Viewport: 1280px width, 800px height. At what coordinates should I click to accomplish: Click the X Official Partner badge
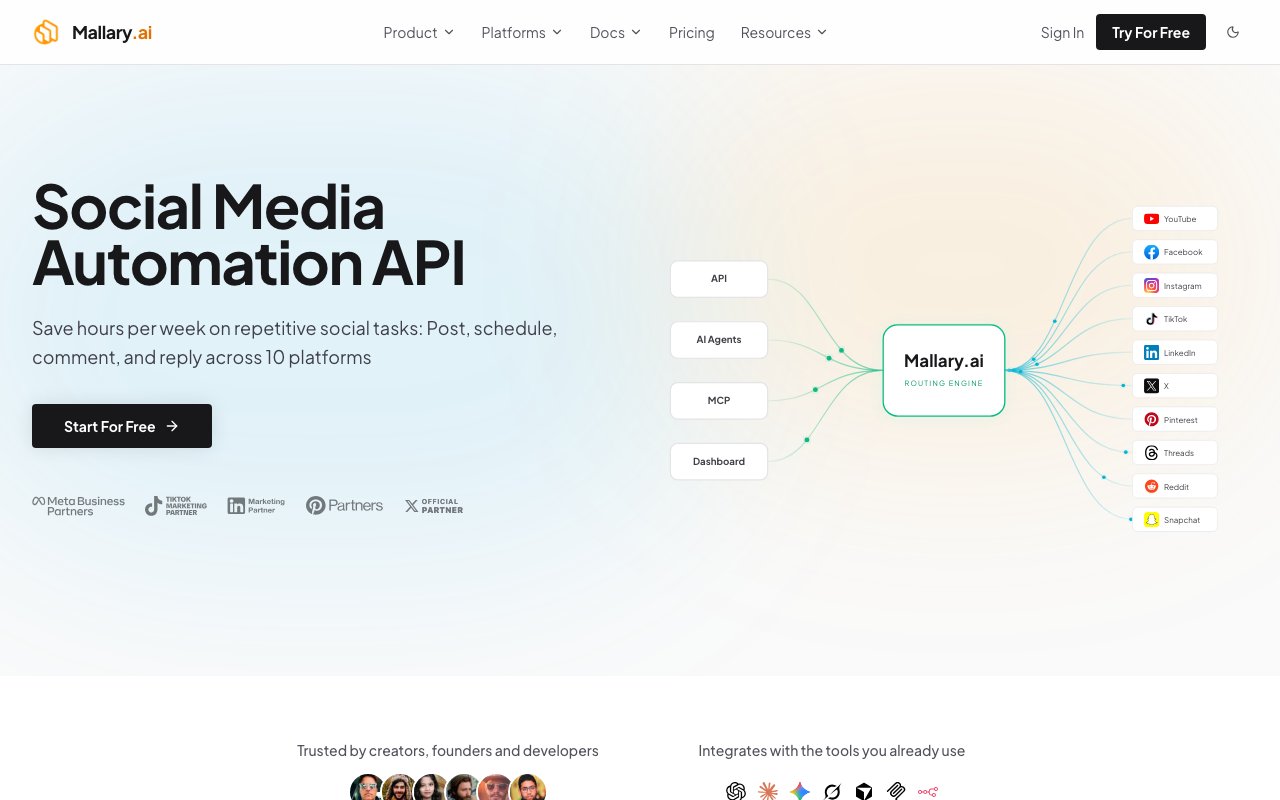click(434, 506)
